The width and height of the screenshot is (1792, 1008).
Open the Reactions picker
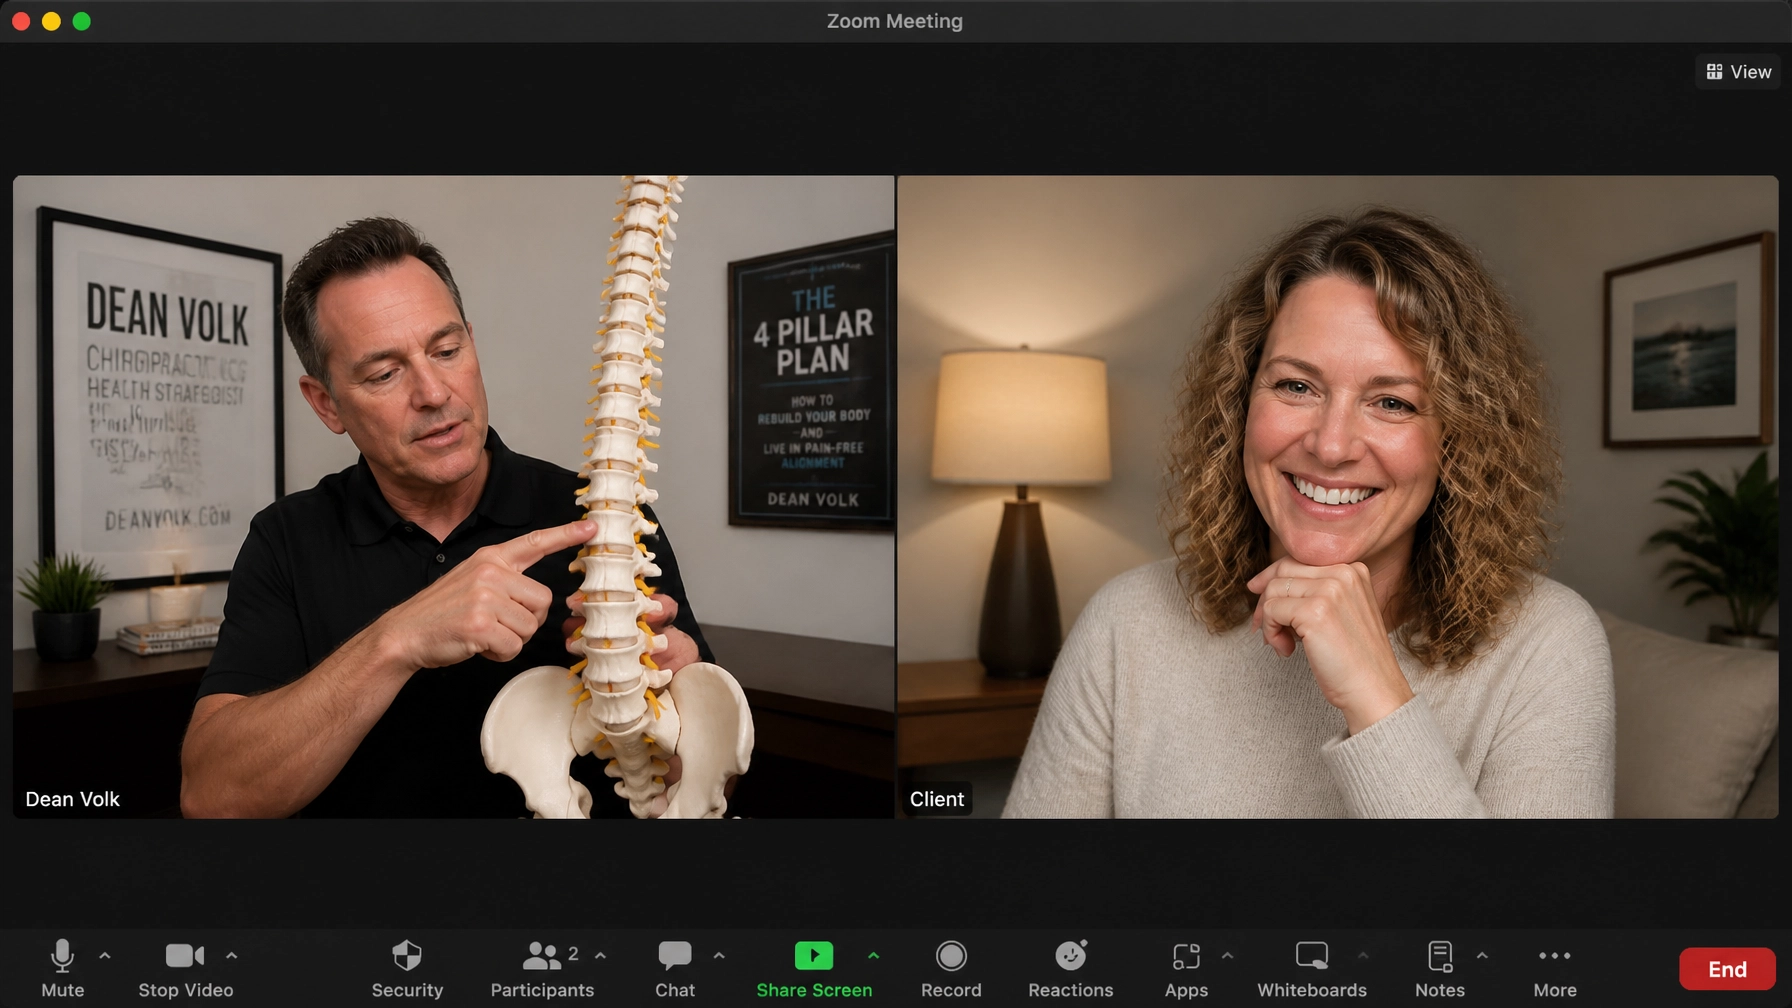(1070, 968)
